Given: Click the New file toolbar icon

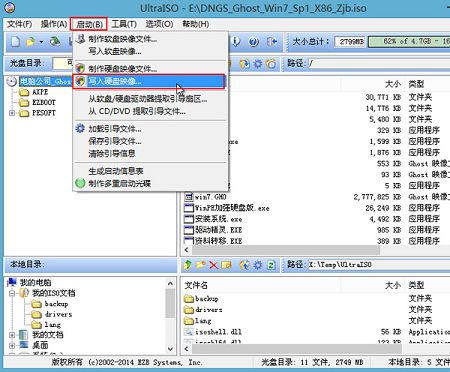Looking at the screenshot, I should tap(15, 42).
